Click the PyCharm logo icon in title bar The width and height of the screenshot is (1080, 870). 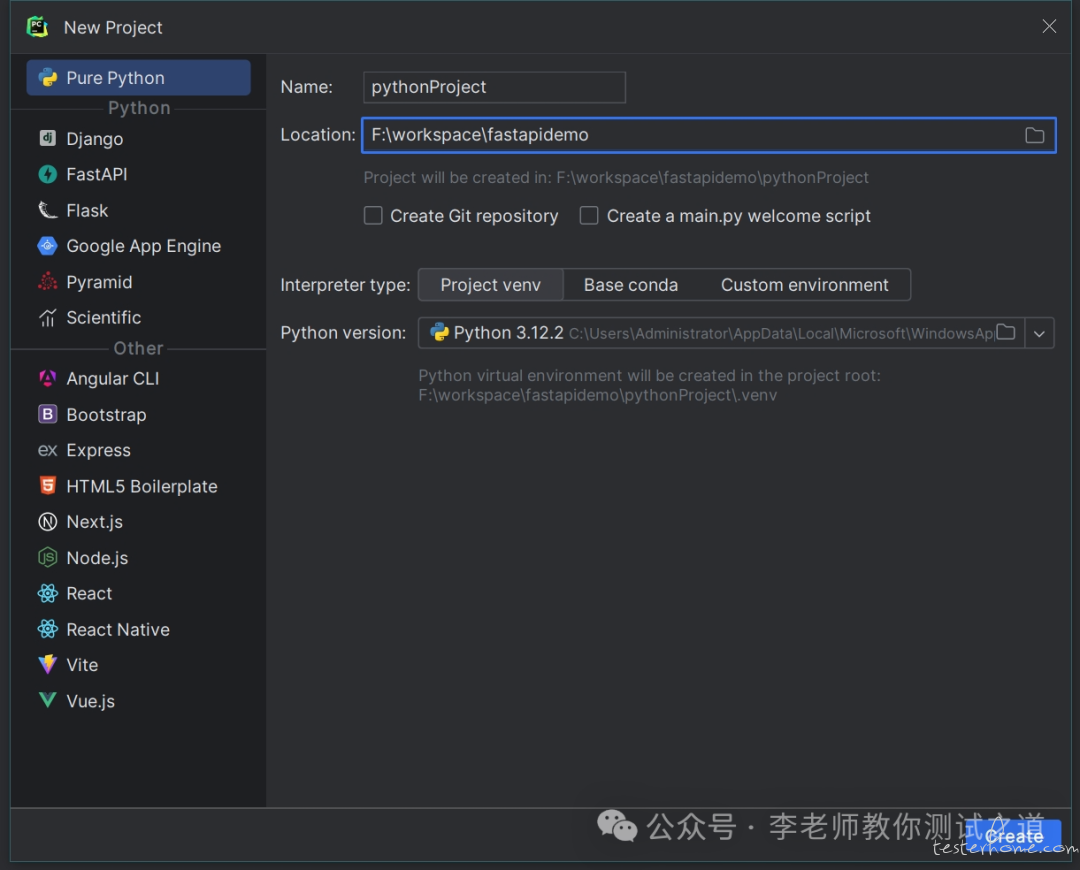point(37,27)
